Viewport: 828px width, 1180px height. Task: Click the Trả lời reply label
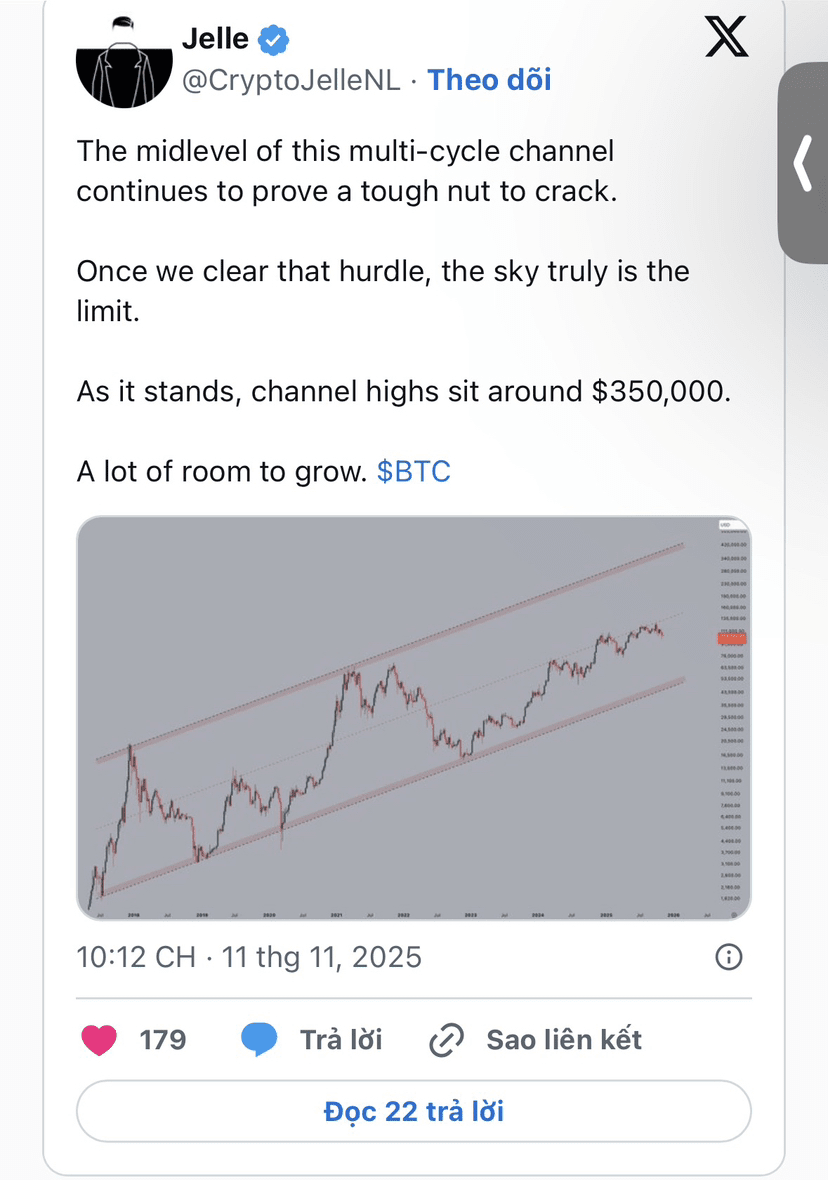coord(341,1040)
